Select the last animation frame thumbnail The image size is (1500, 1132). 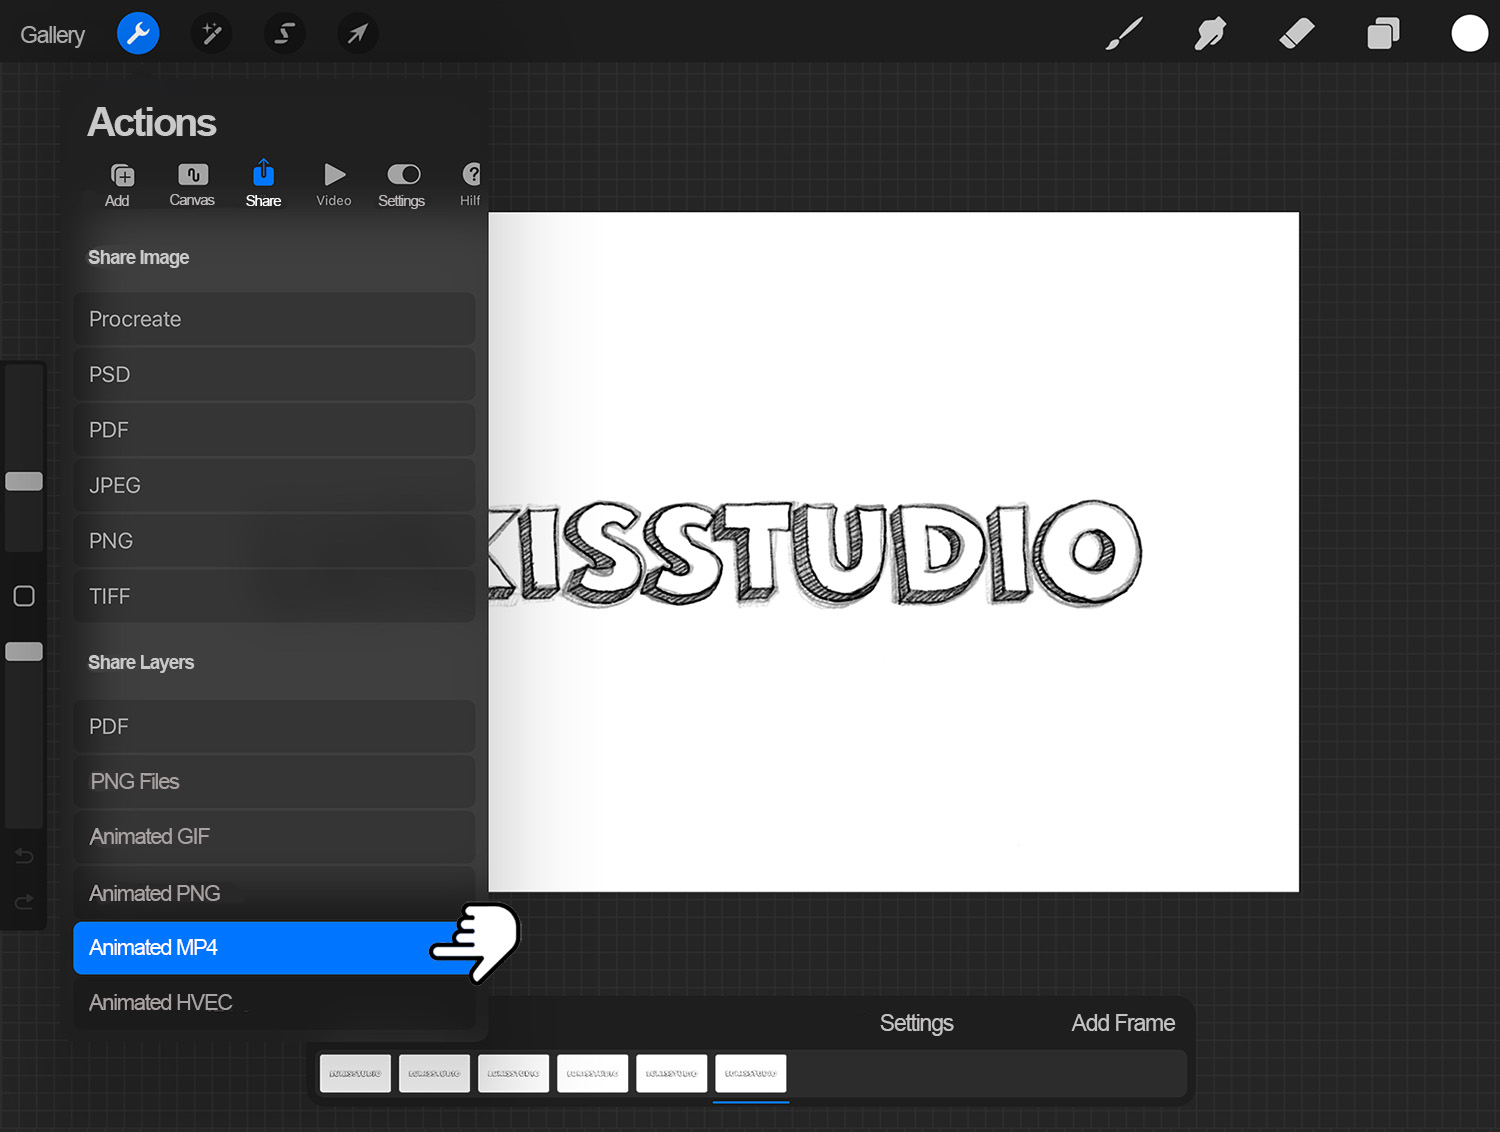[x=750, y=1072]
